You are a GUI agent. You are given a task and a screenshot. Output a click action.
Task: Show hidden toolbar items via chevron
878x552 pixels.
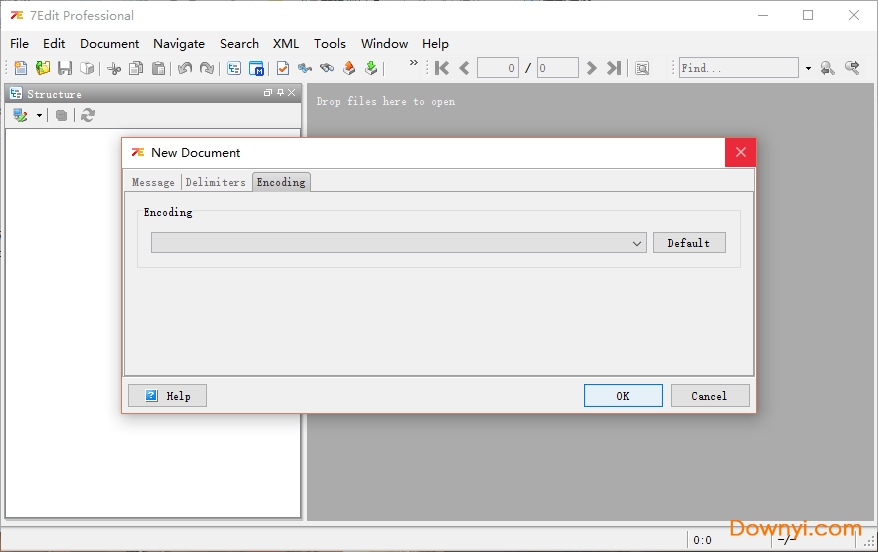pos(414,64)
